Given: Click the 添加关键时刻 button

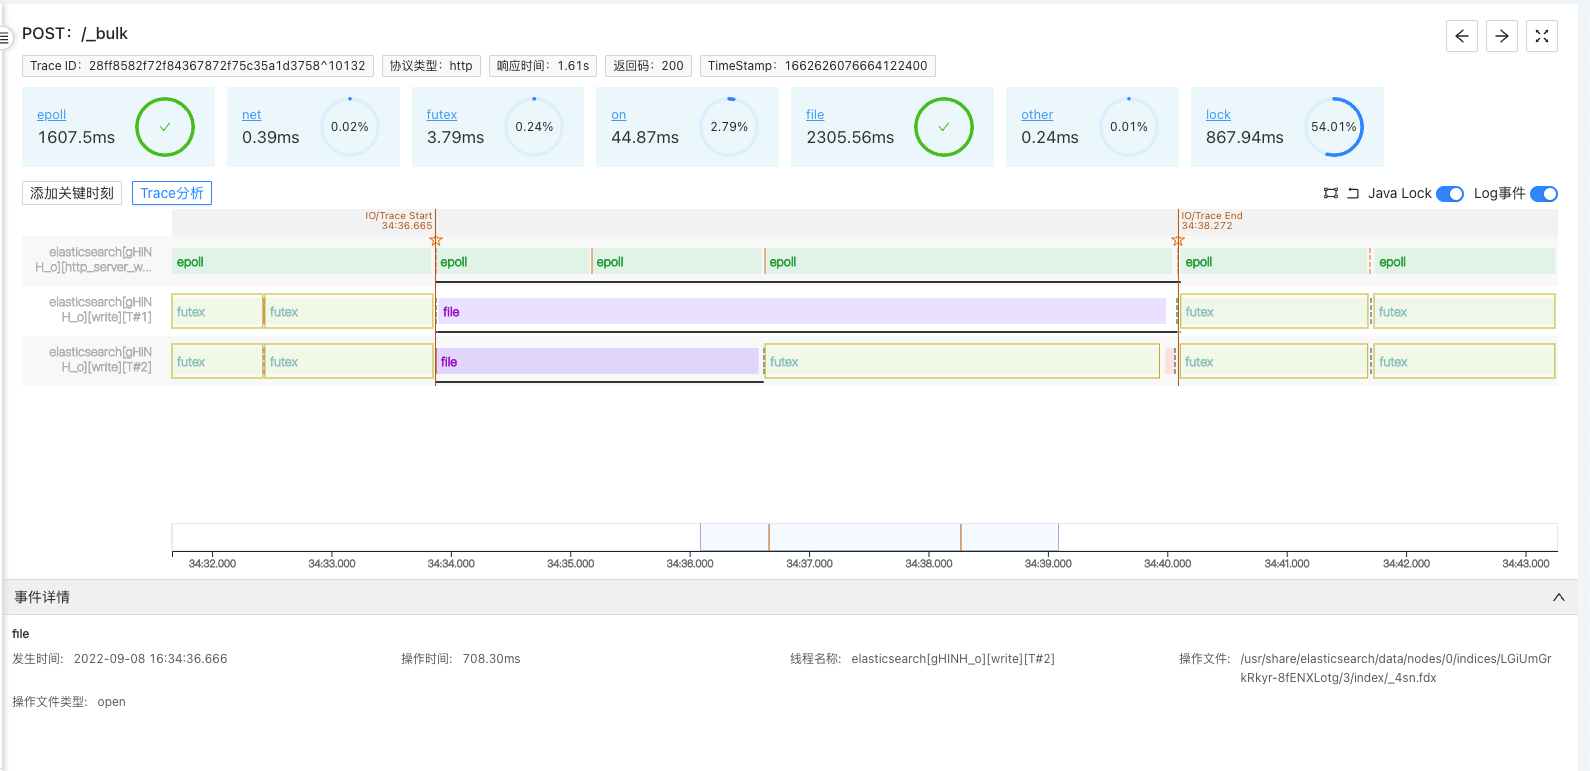Looking at the screenshot, I should pos(72,193).
